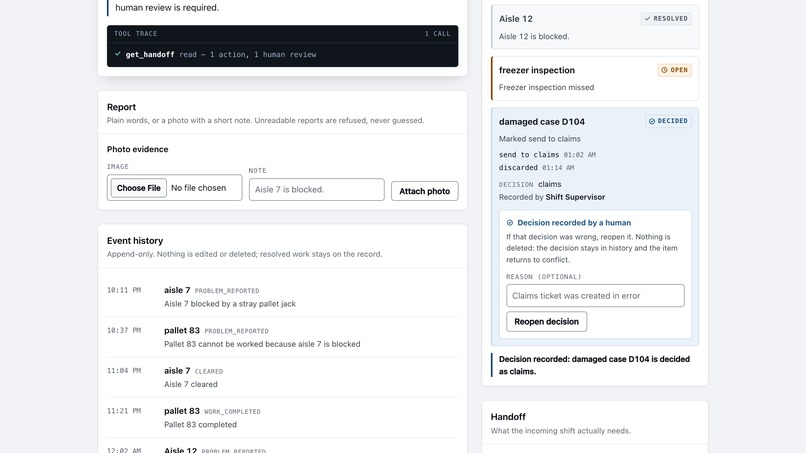
Task: Click the green checkmark beside get_handoff
Action: click(x=118, y=54)
